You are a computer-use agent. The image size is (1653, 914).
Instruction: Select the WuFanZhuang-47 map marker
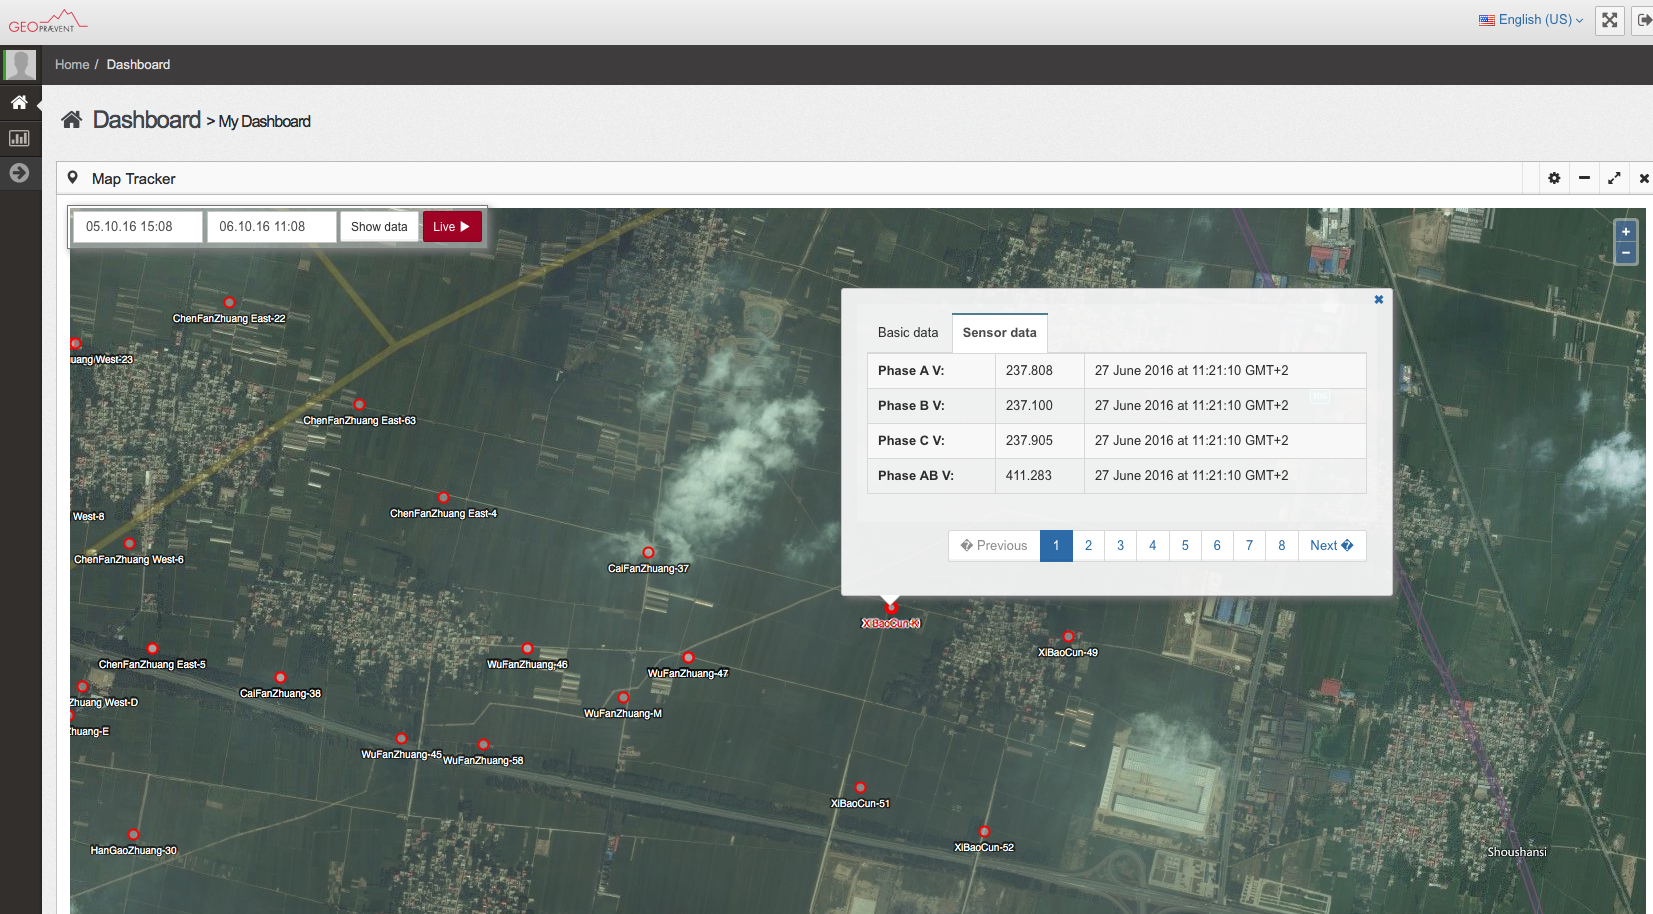688,657
